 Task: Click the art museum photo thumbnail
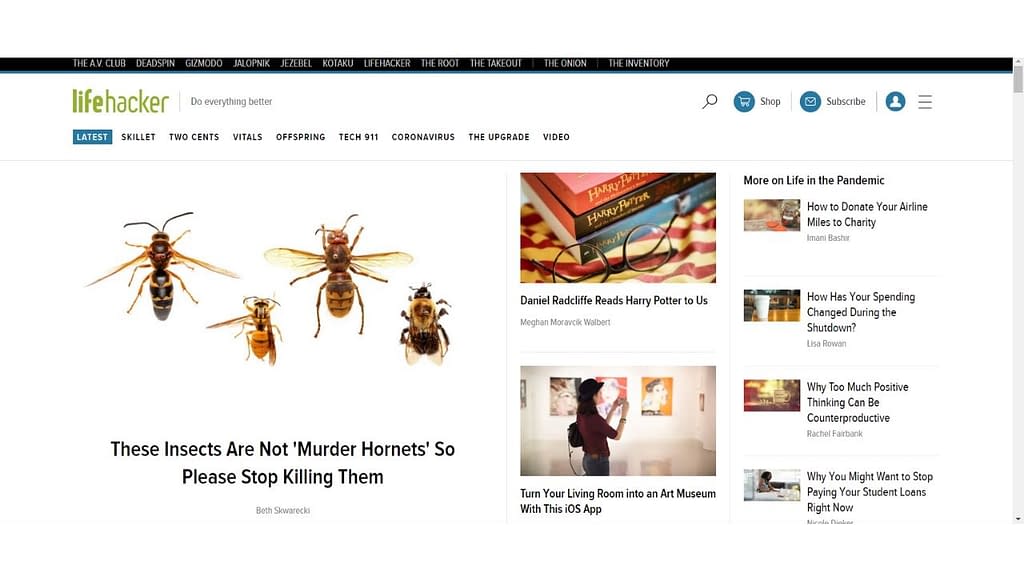point(618,421)
